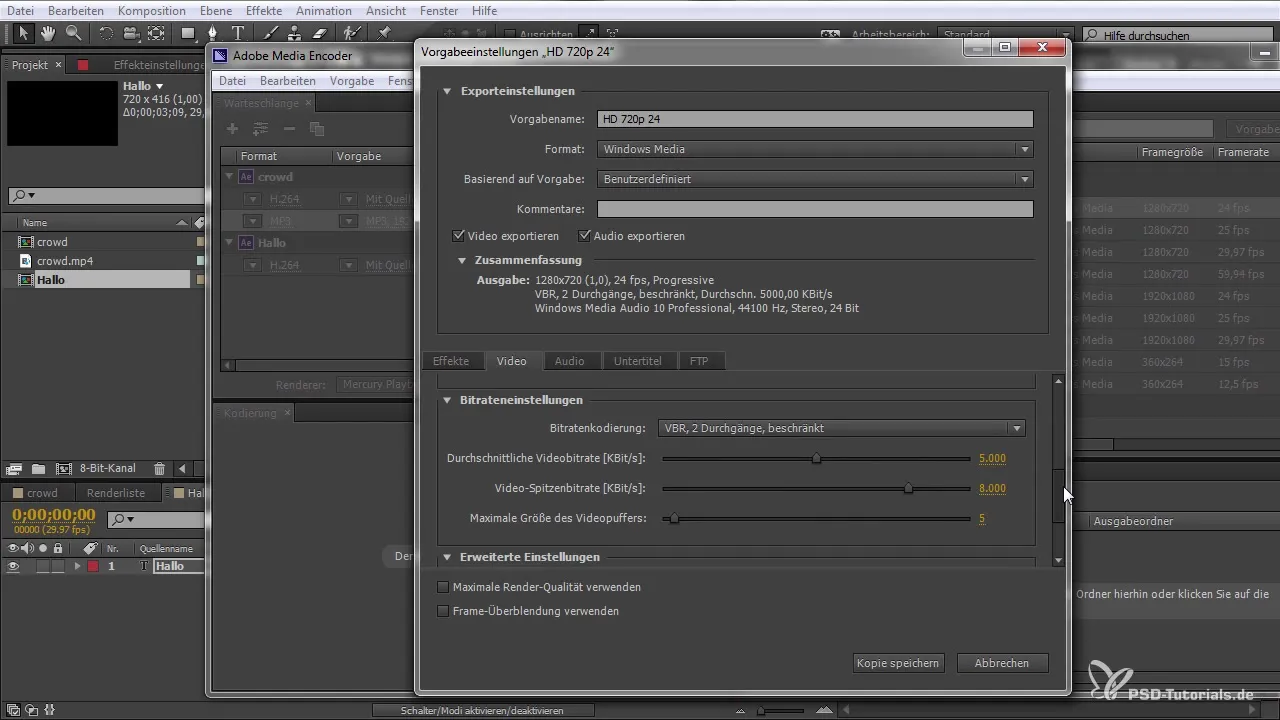
Task: Click the Abbrechen button
Action: [x=1002, y=663]
